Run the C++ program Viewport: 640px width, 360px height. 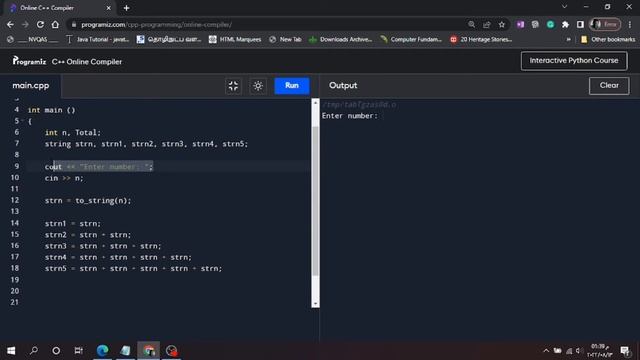[291, 86]
